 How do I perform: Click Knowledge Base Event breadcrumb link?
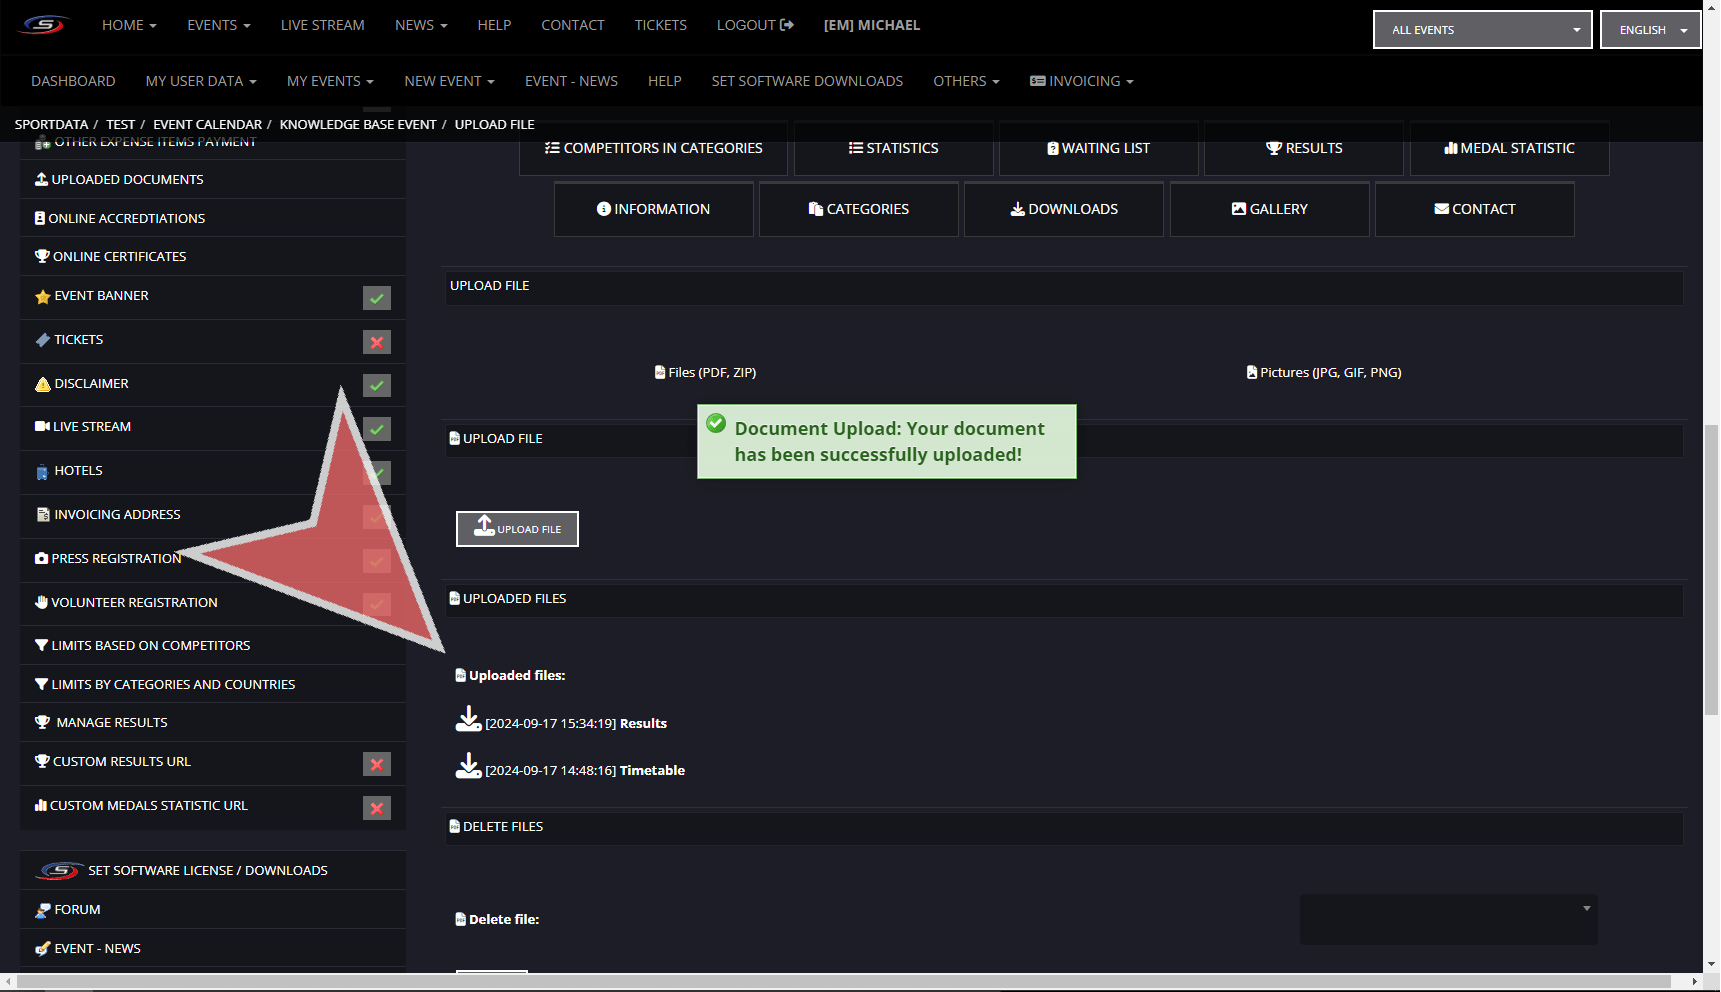358,125
